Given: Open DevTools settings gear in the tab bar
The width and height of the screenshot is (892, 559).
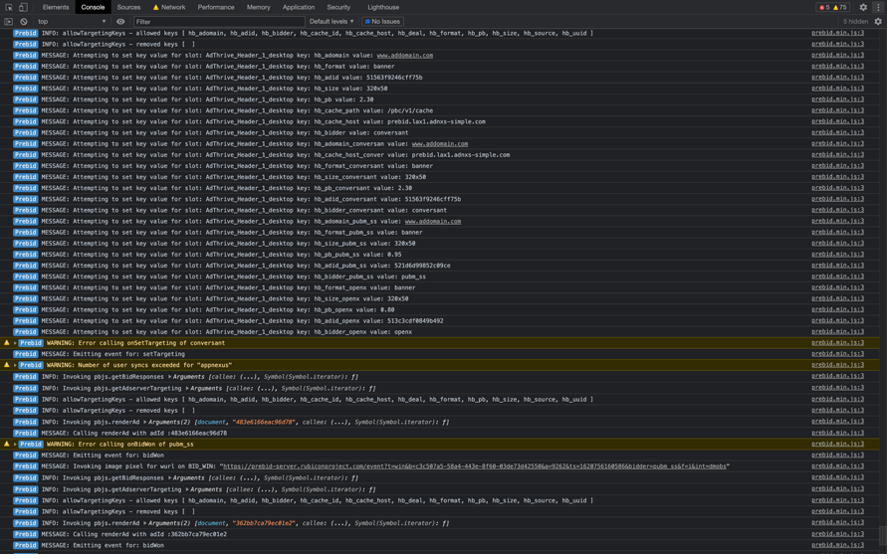Looking at the screenshot, I should pos(864,7).
